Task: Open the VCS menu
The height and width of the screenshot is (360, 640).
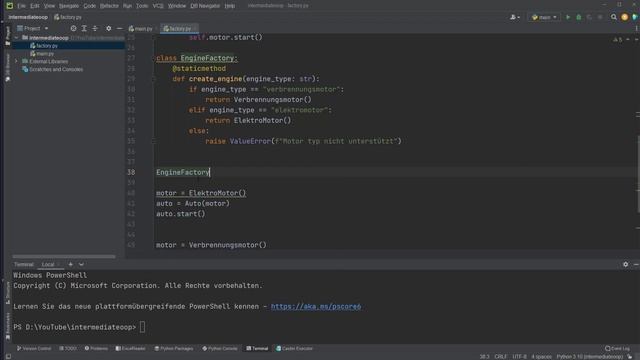Action: point(158,6)
